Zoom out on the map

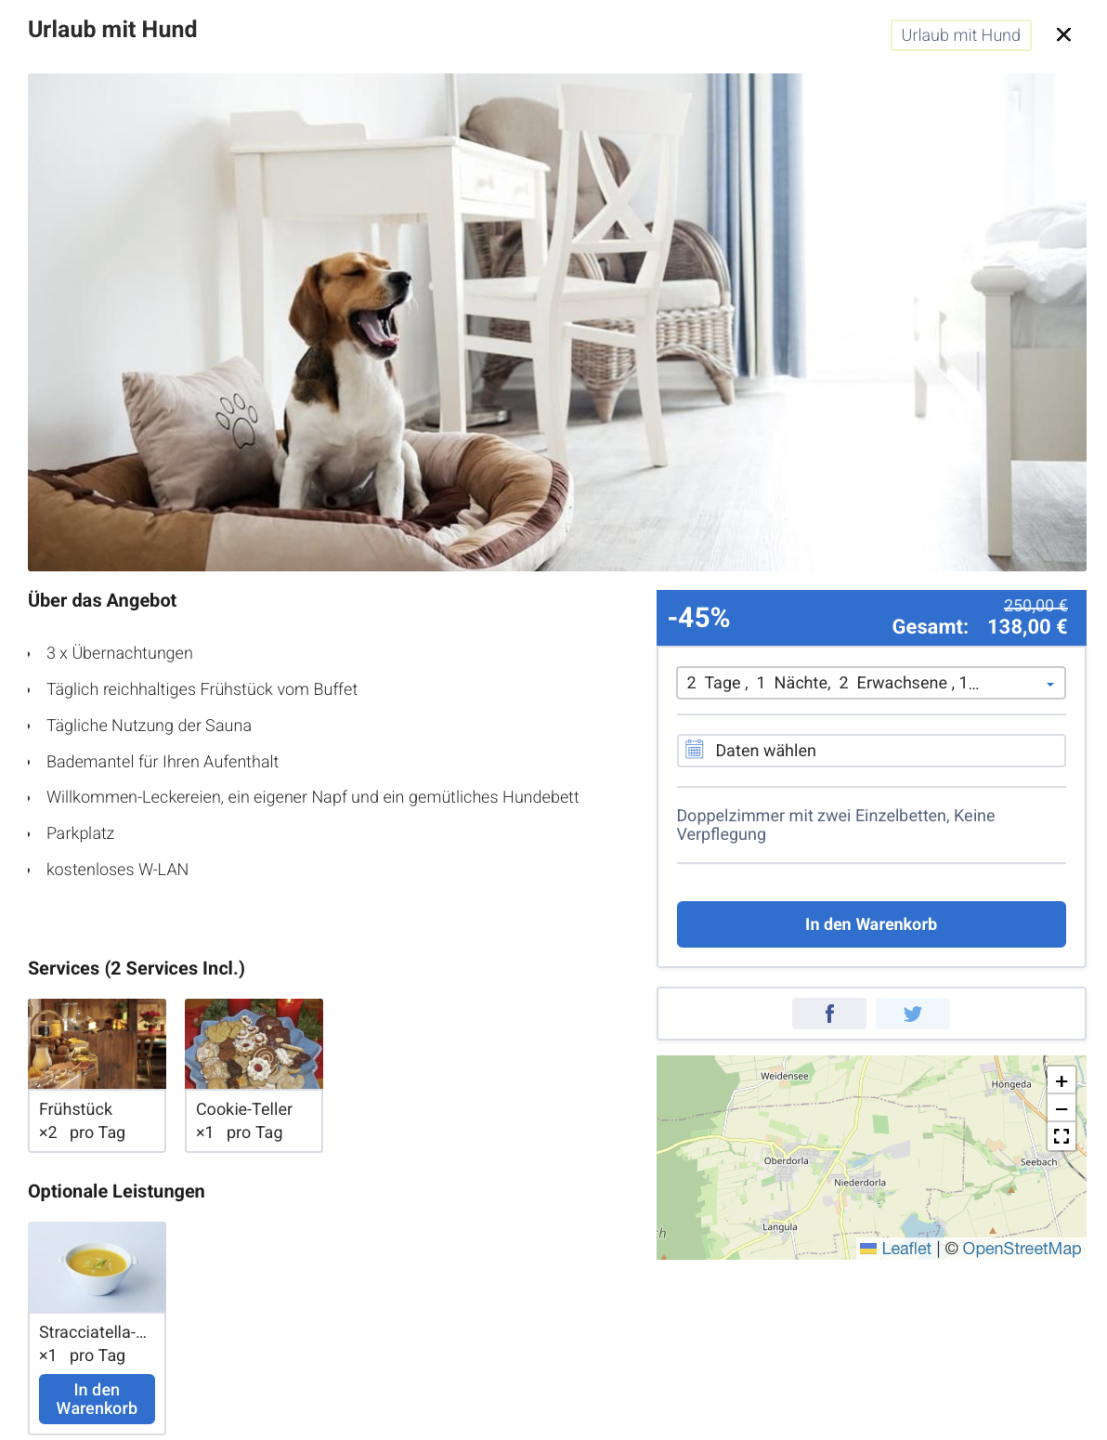tap(1061, 1109)
